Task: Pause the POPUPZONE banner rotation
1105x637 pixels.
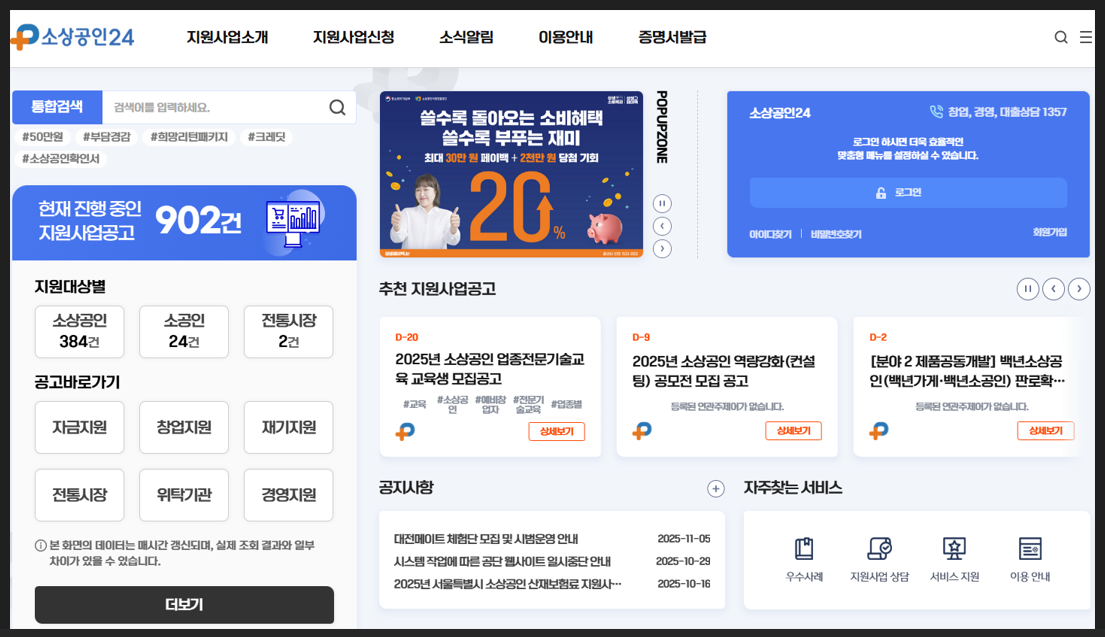Action: 661,204
